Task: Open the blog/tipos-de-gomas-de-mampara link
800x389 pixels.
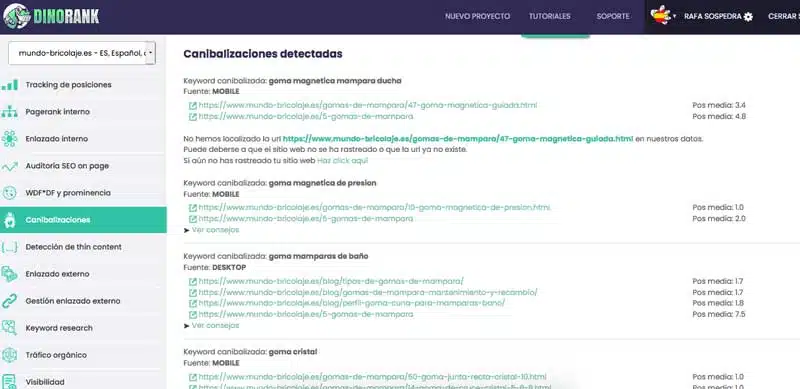Action: [331, 281]
